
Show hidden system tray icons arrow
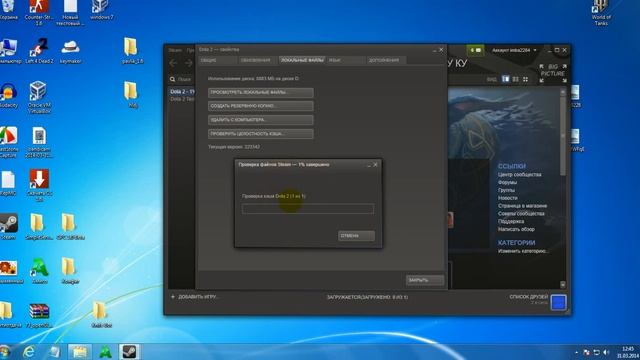click(x=577, y=352)
